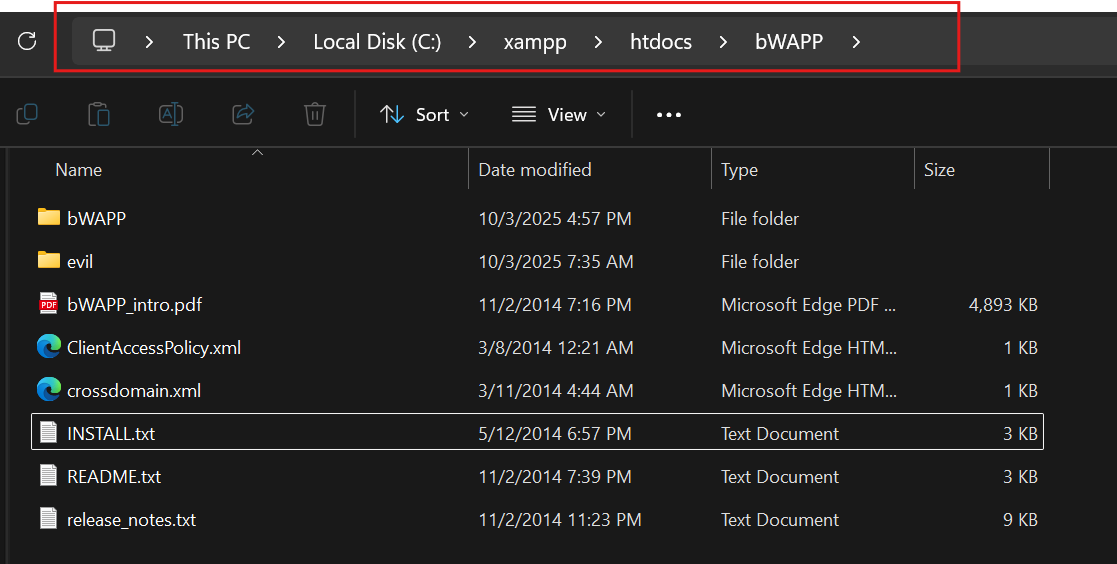This screenshot has width=1117, height=564.
Task: Click the Delete trash icon
Action: 315,114
